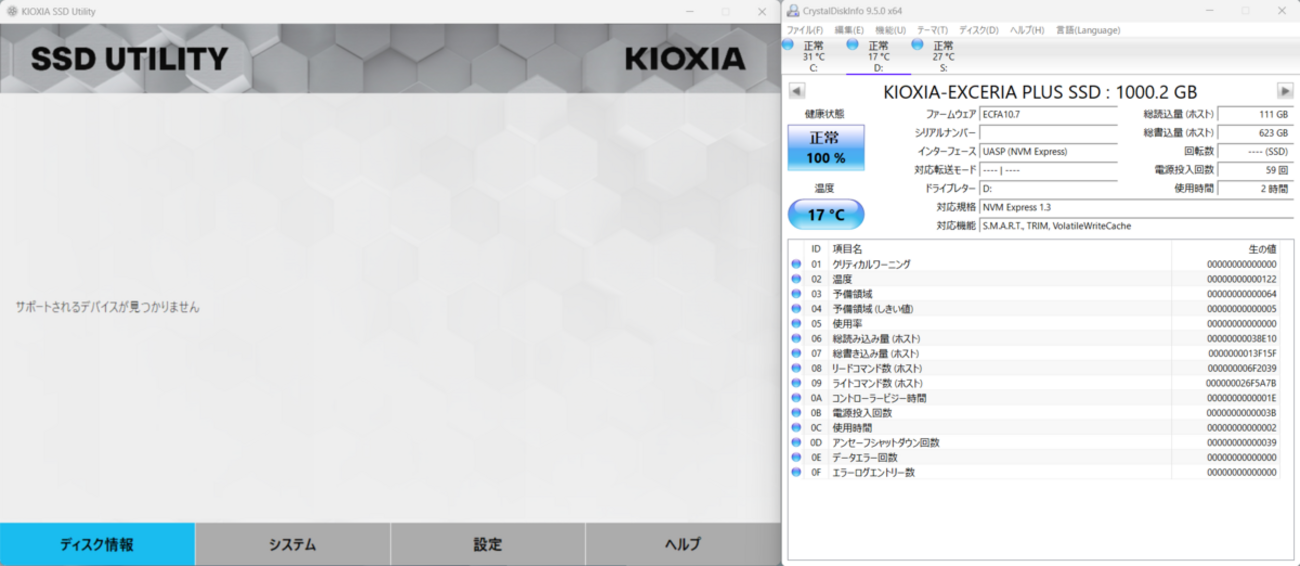Click status orb for 0F エラーログエントリー数 row

tap(797, 472)
